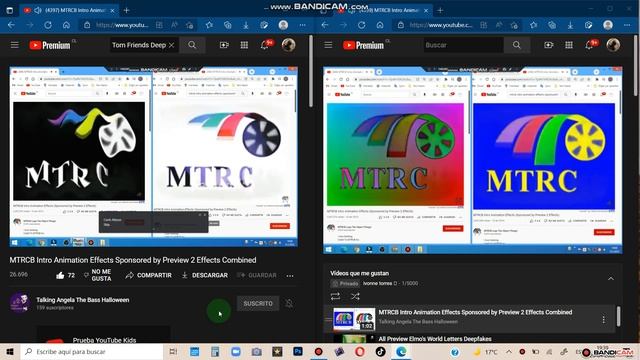Open TikTok from the taskbar

click(380, 351)
